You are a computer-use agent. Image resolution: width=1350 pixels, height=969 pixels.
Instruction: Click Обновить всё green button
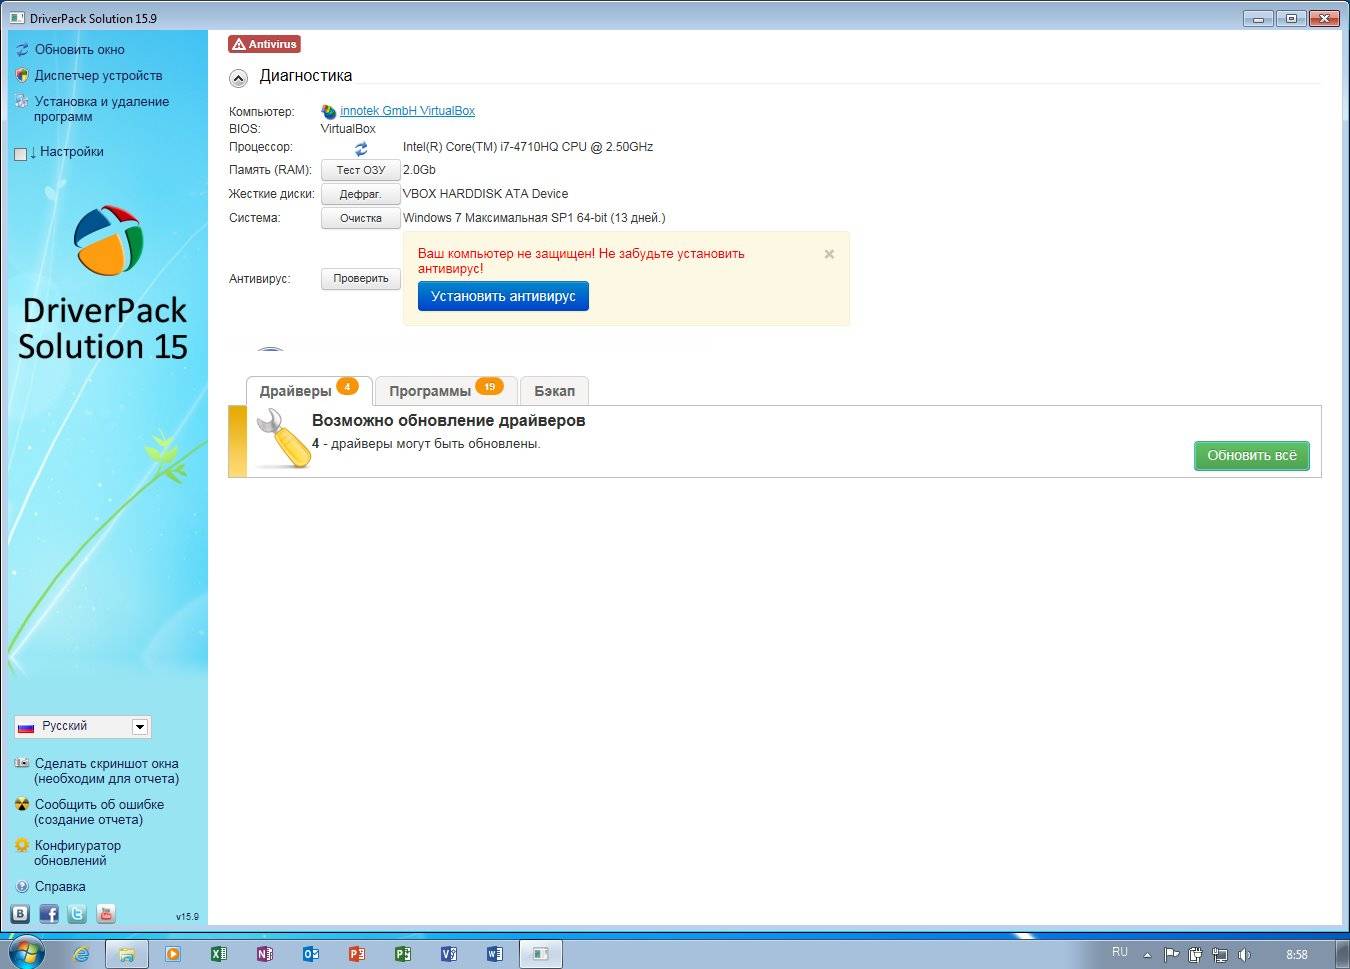click(1251, 455)
